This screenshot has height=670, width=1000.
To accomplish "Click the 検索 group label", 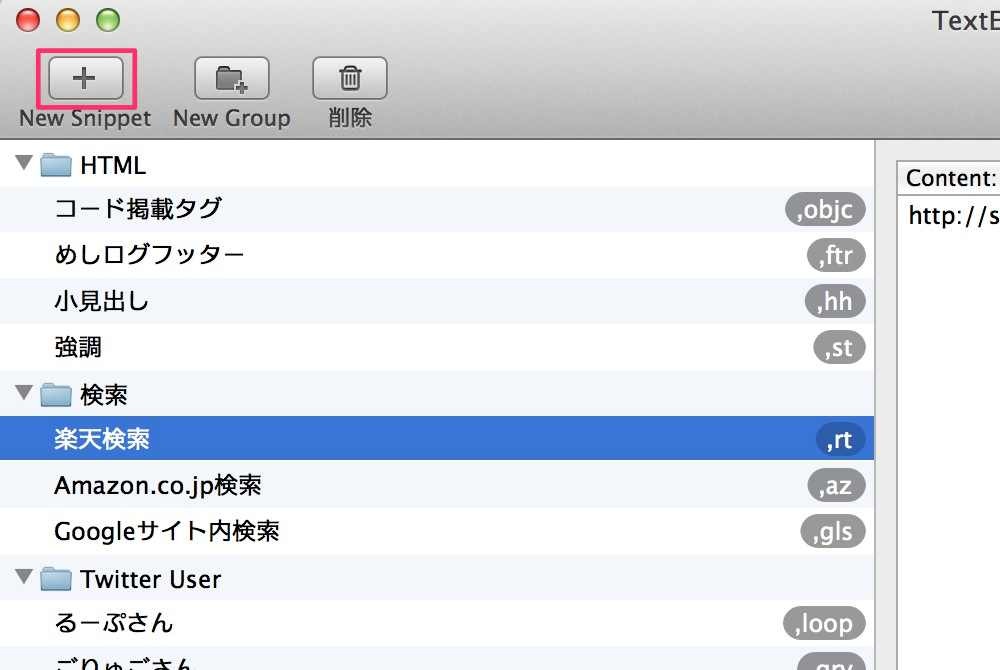I will click(x=103, y=395).
